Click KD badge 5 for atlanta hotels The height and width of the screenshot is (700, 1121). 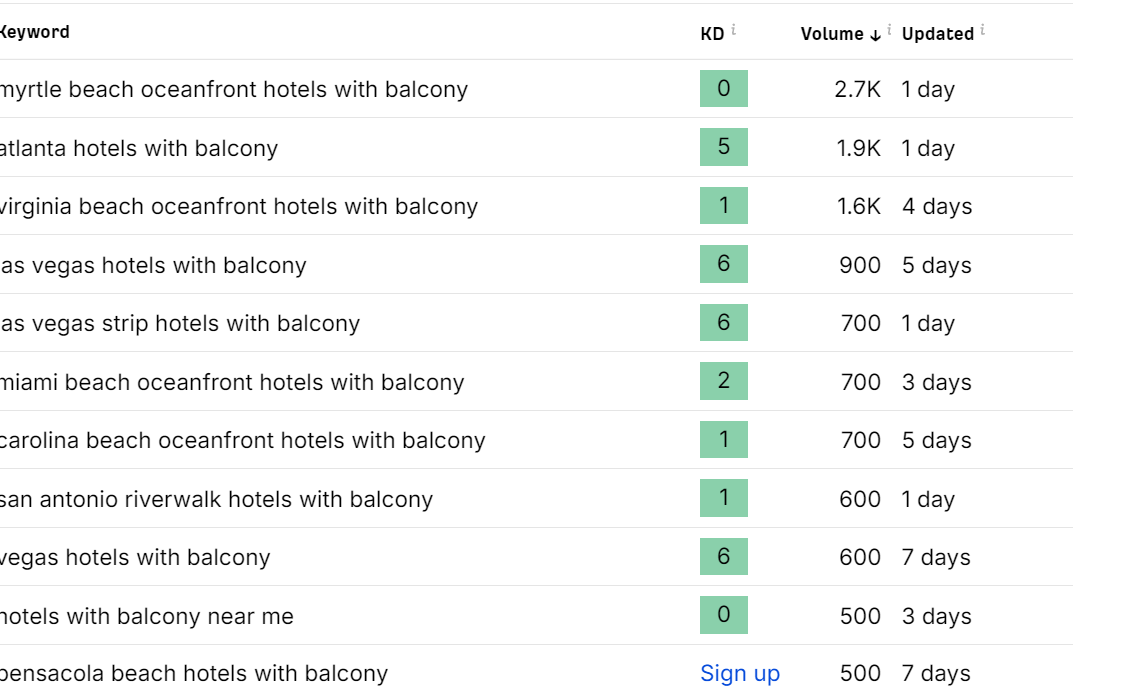pos(724,148)
